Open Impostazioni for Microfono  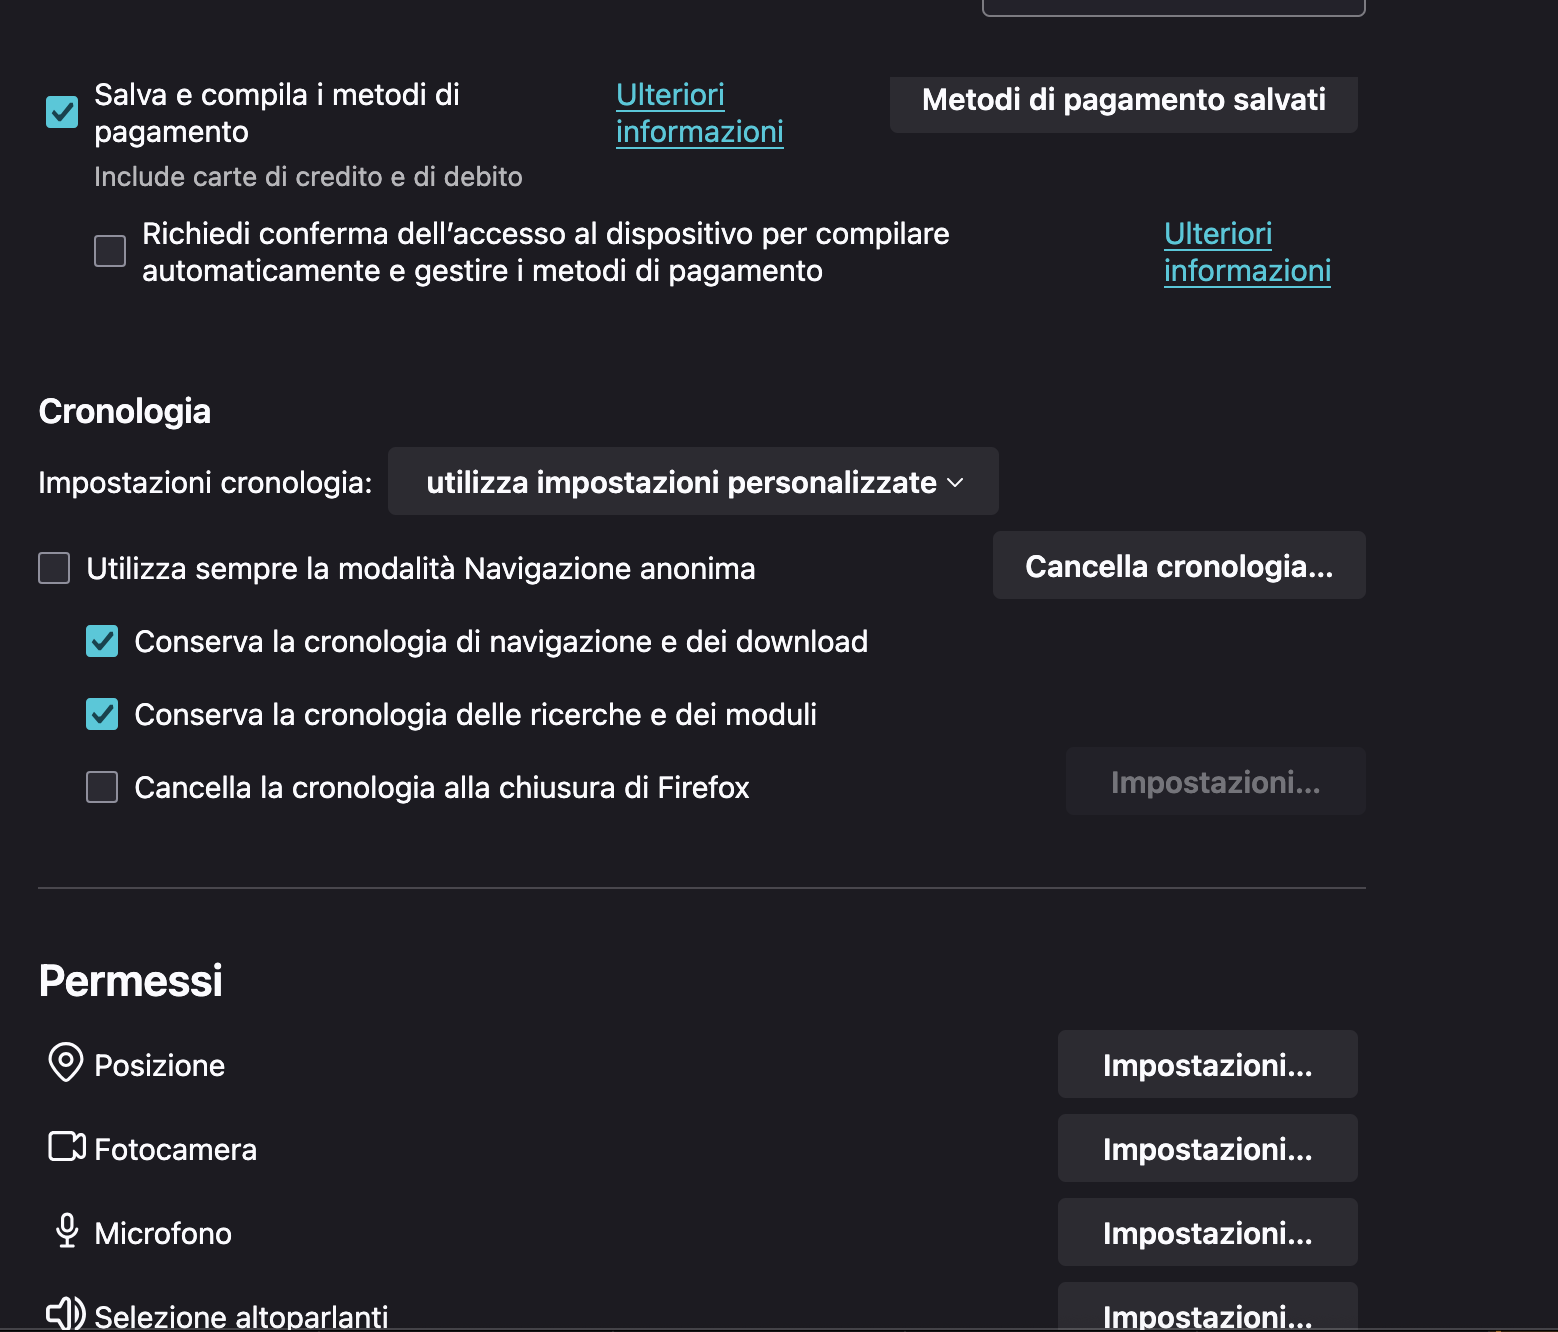(x=1207, y=1233)
